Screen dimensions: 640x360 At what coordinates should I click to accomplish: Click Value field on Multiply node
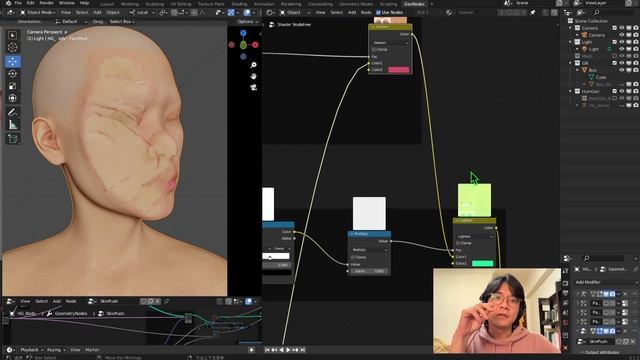[x=369, y=271]
